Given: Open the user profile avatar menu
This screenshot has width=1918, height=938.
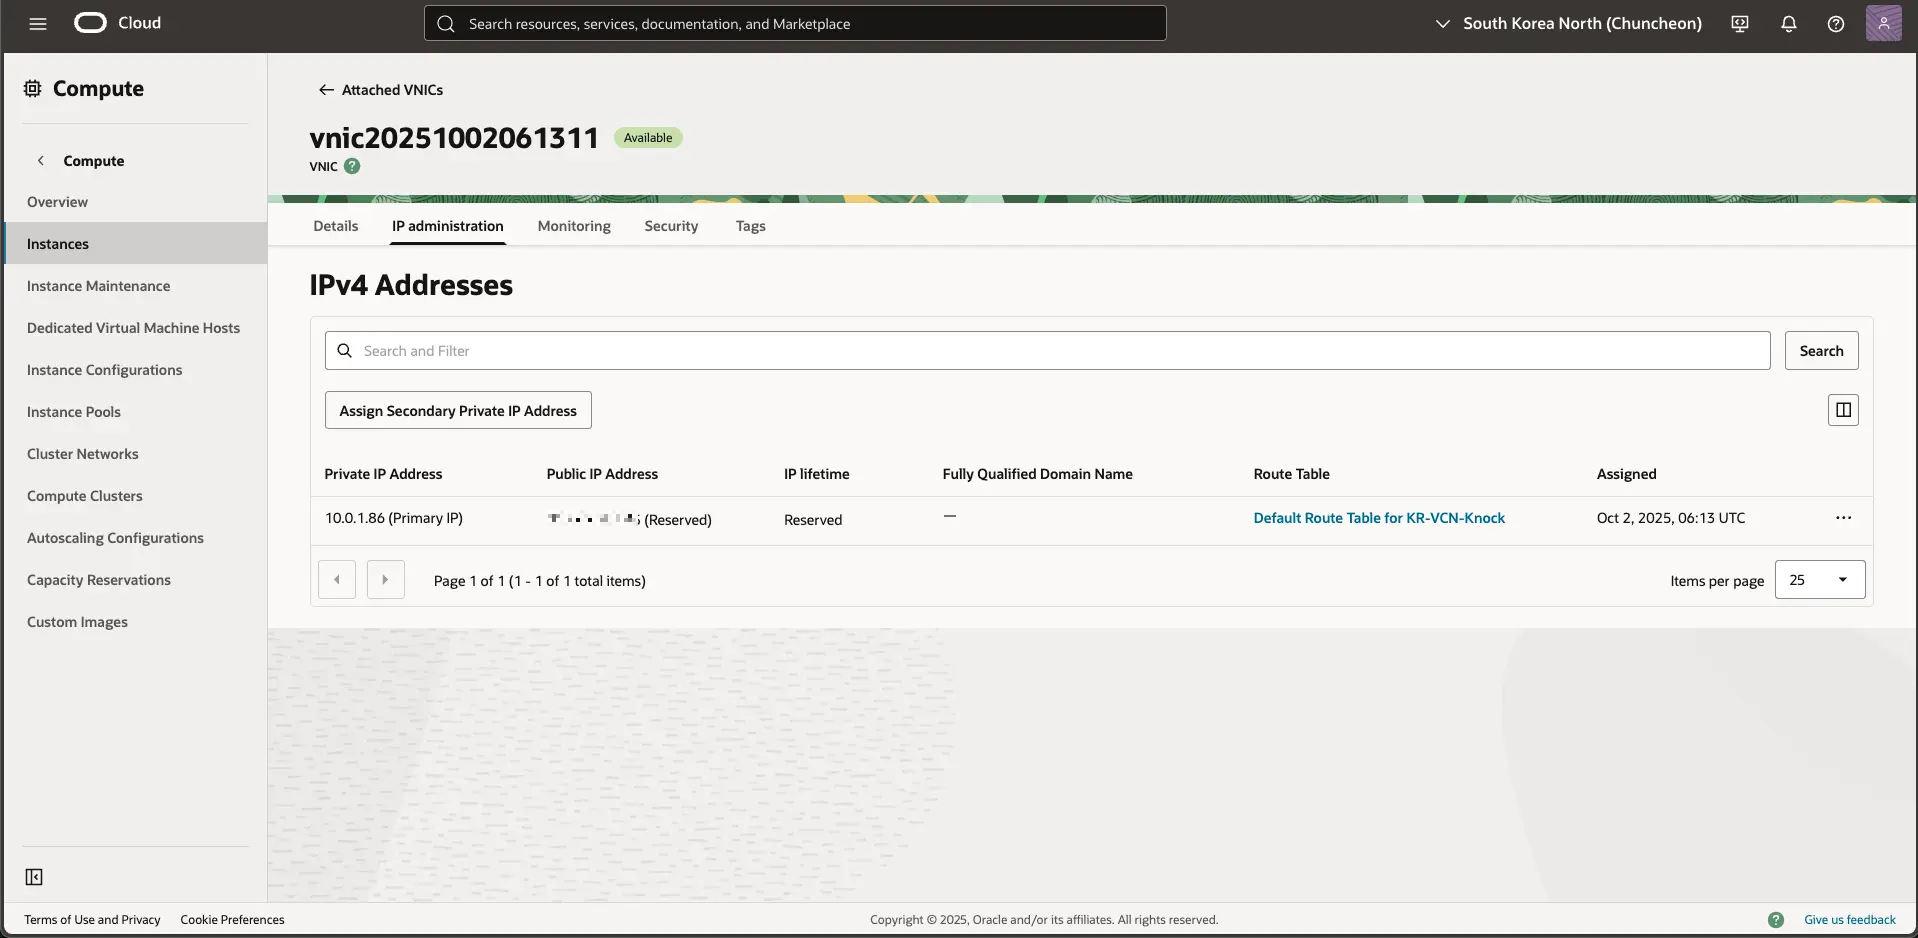Looking at the screenshot, I should pyautogui.click(x=1884, y=23).
